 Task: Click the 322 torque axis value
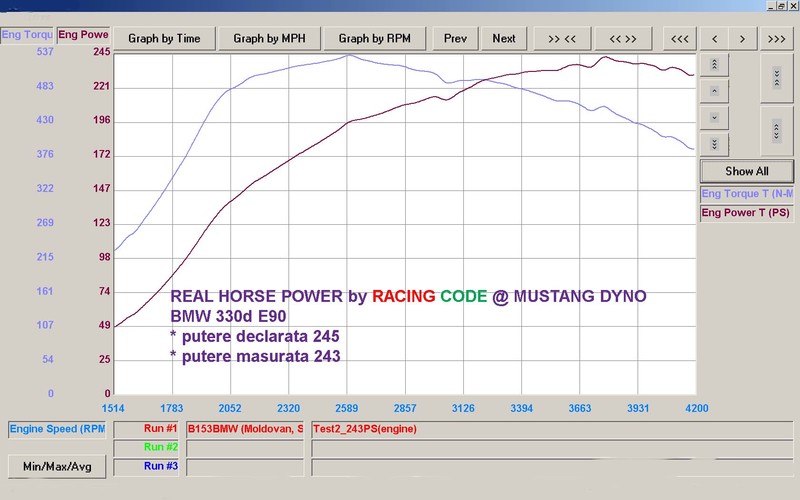(45, 188)
